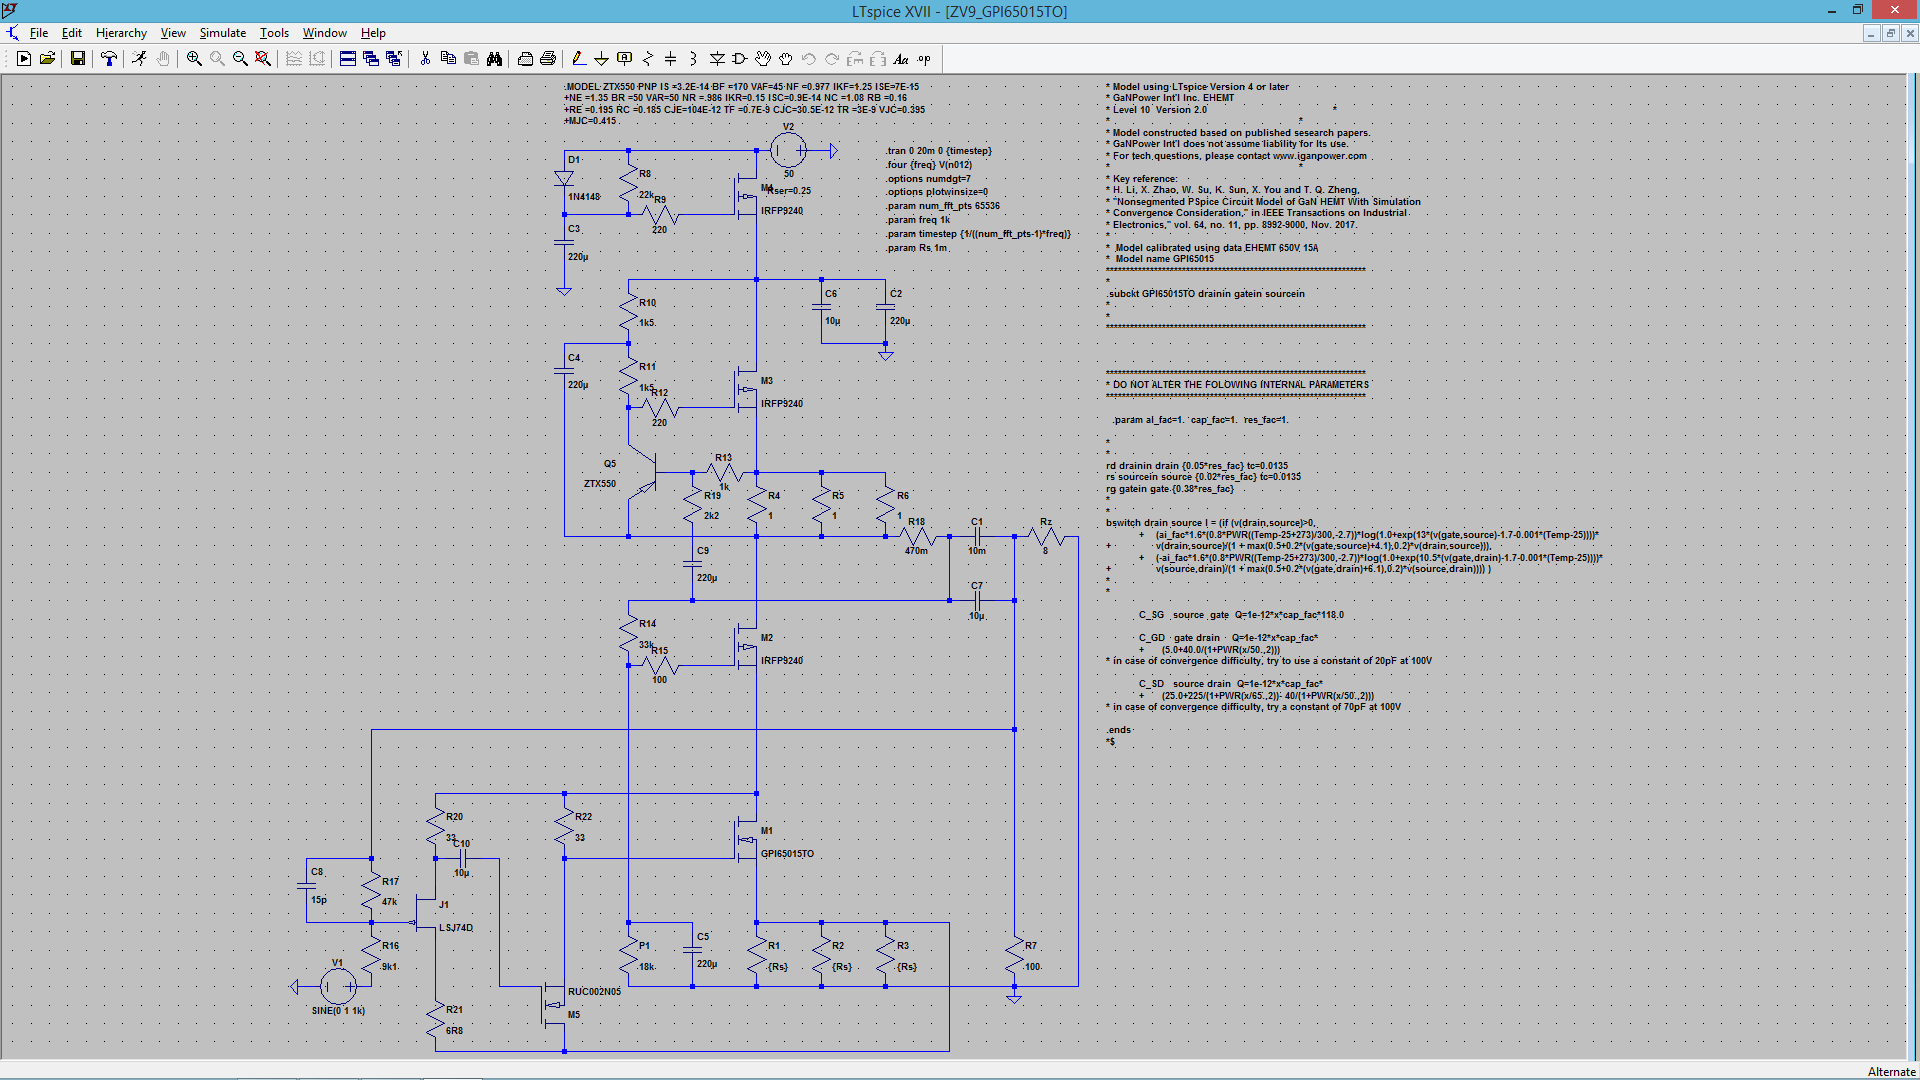Click the Halt simulation hand icon
The width and height of the screenshot is (1920, 1080).
click(163, 59)
